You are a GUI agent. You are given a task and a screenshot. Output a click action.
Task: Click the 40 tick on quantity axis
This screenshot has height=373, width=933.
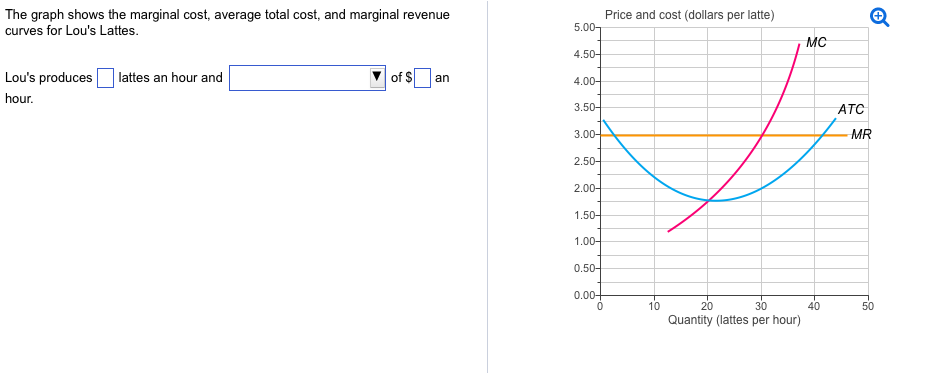(815, 306)
